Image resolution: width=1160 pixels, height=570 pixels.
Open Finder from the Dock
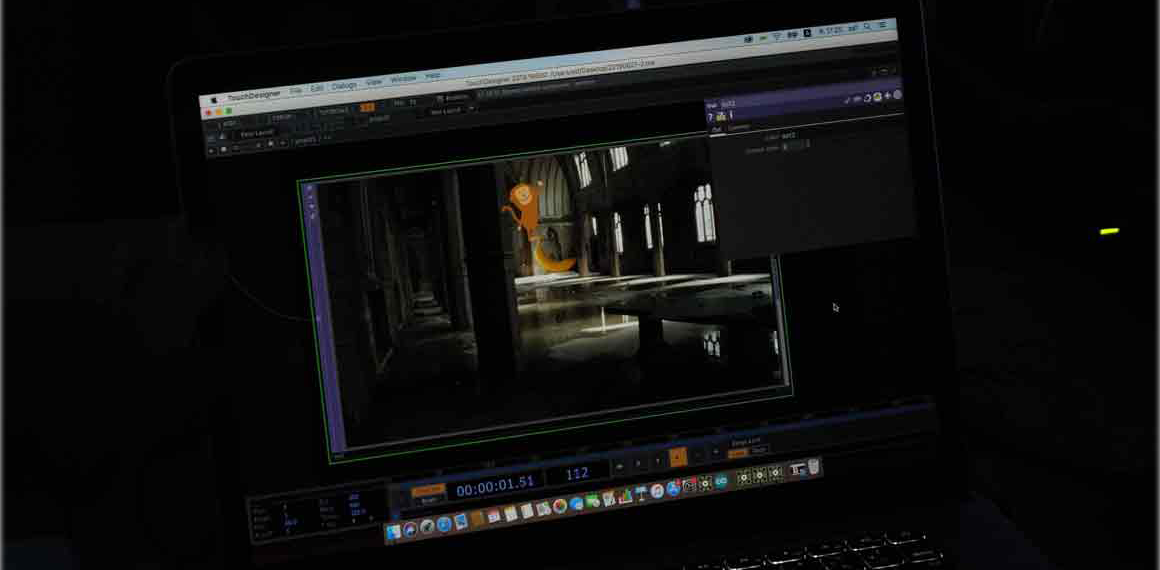tap(394, 532)
